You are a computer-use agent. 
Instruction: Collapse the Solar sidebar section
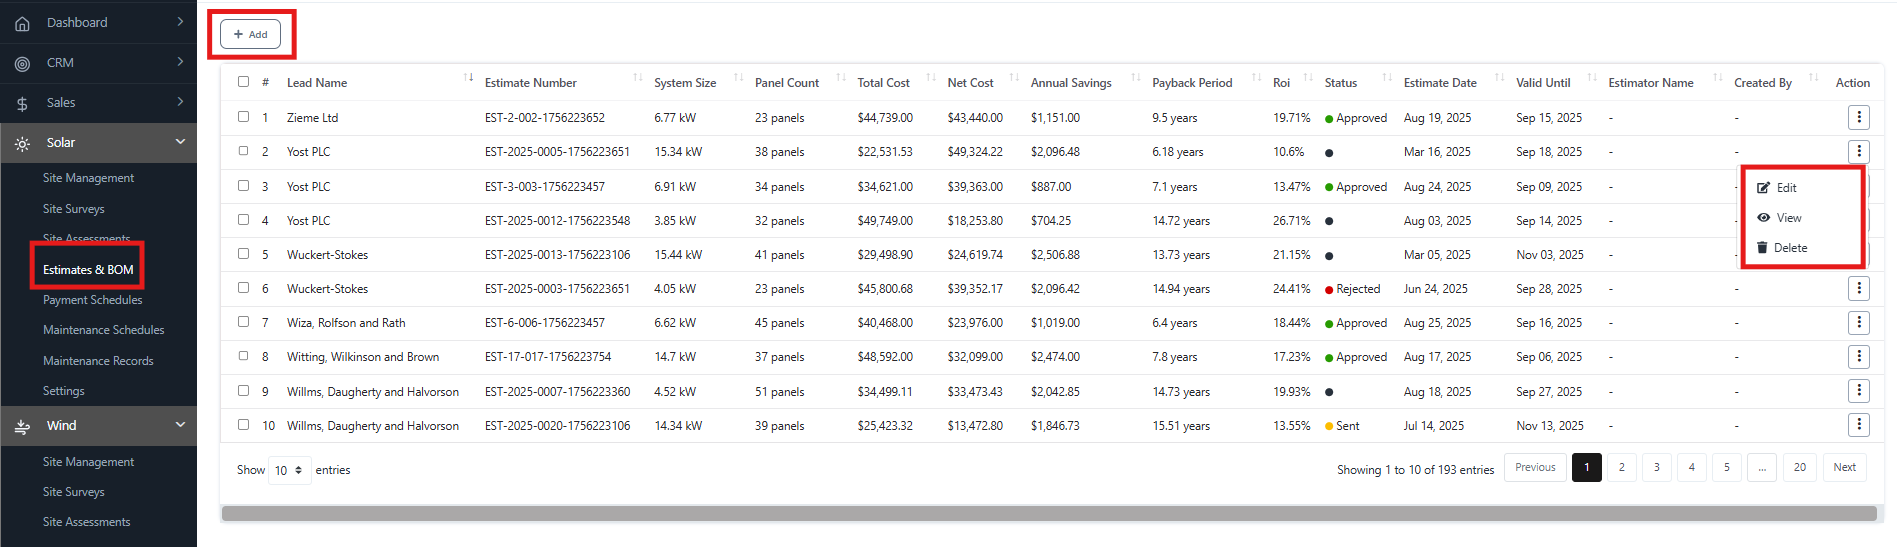coord(180,142)
